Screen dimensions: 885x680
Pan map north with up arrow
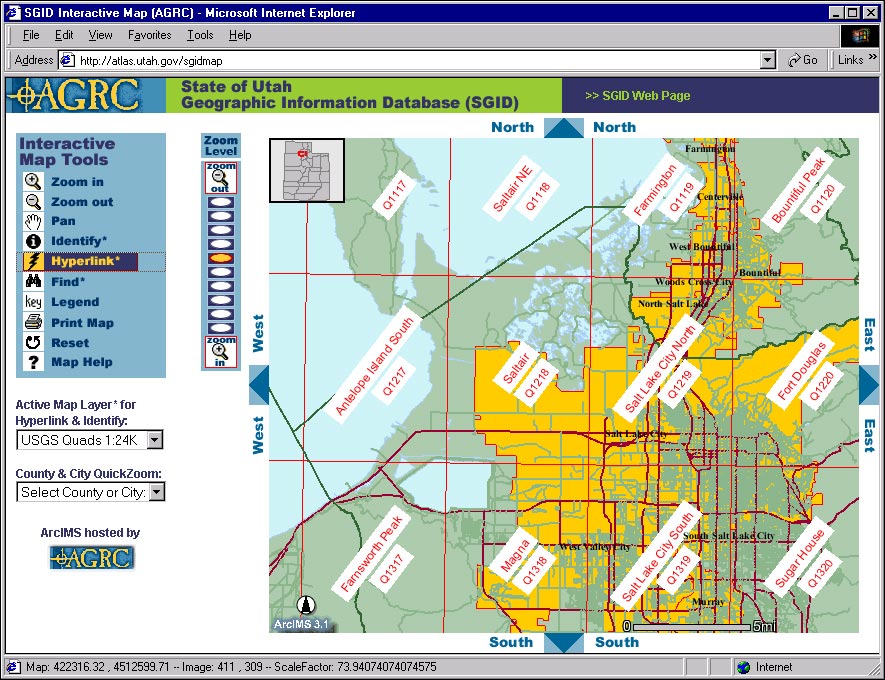(x=563, y=128)
